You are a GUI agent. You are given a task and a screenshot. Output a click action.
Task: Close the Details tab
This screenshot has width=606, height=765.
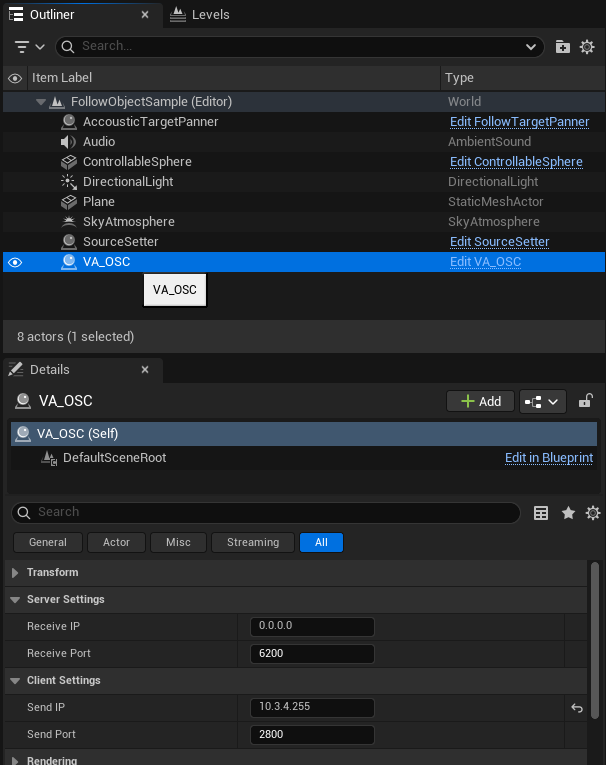tap(145, 370)
